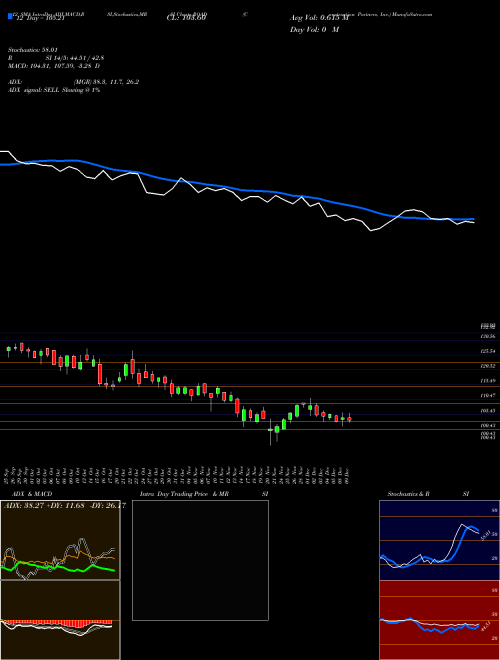The image size is (500, 660).
Task: Select the 'Avg Vol: 0.615 M' label
Action: pyautogui.click(x=319, y=18)
